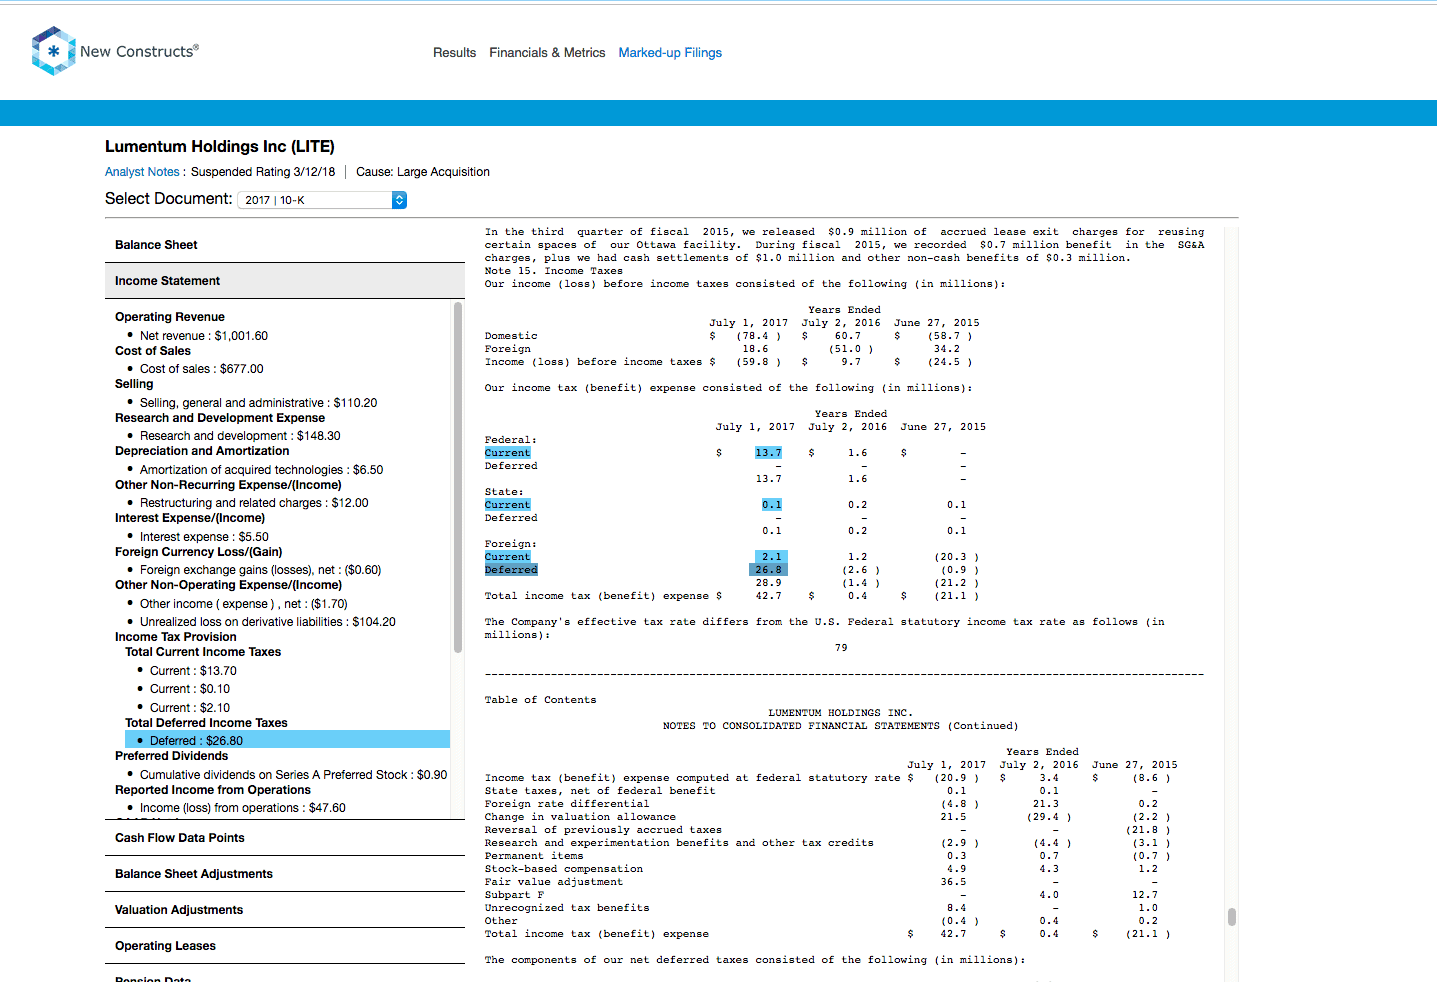Screen dimensions: 1437x982
Task: Select Interest expense : $5.50 item
Action: 204,537
